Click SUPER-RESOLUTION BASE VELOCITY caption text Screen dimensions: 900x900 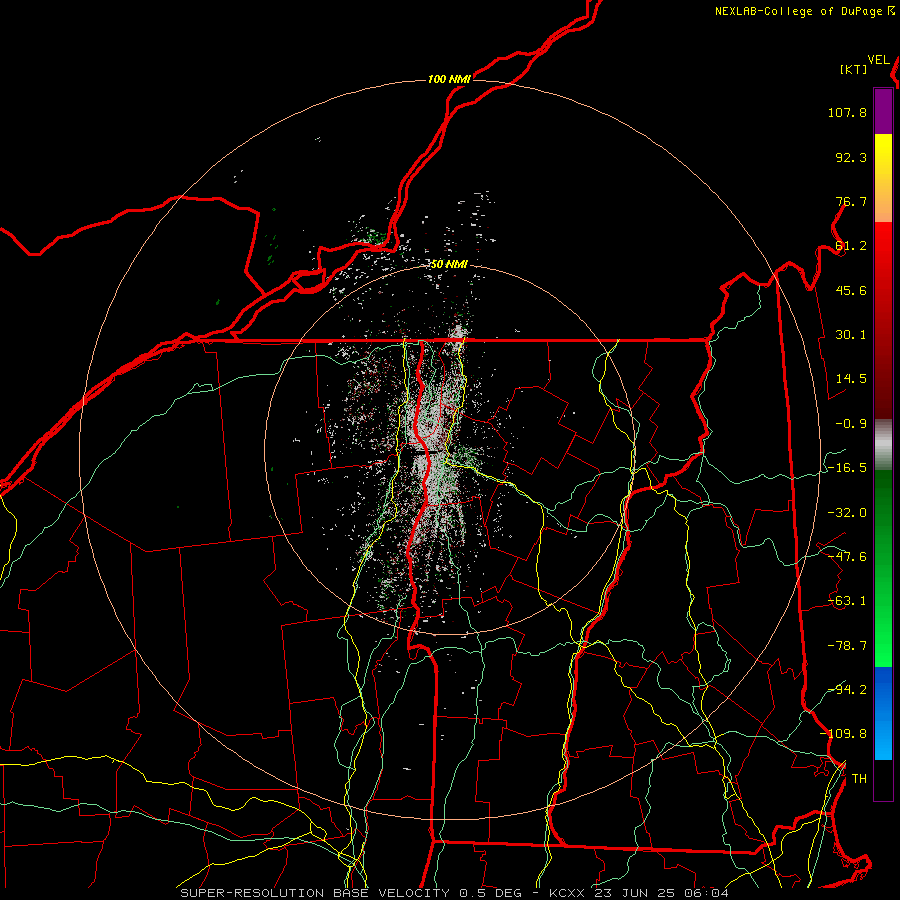(315, 893)
